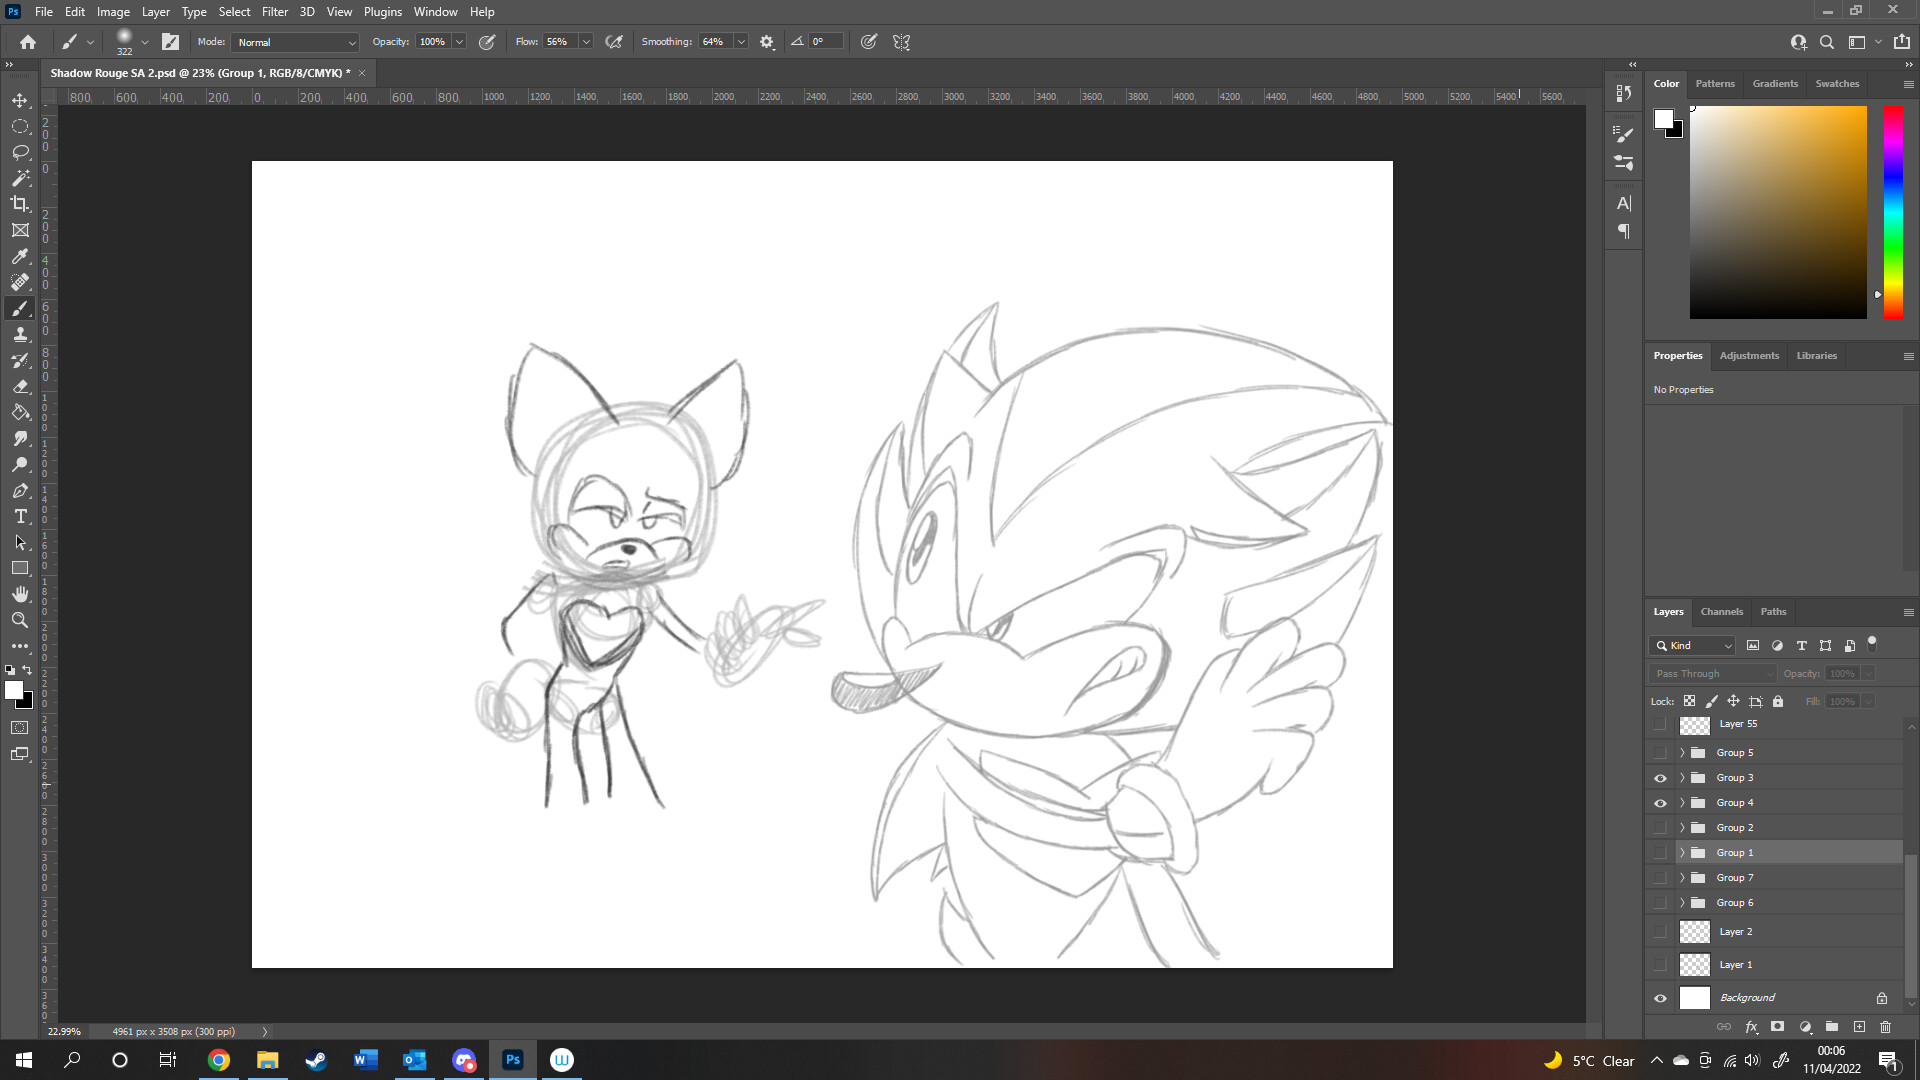Open the layer filter Kind dropdown
Screen dimensions: 1920x1080
point(1692,645)
